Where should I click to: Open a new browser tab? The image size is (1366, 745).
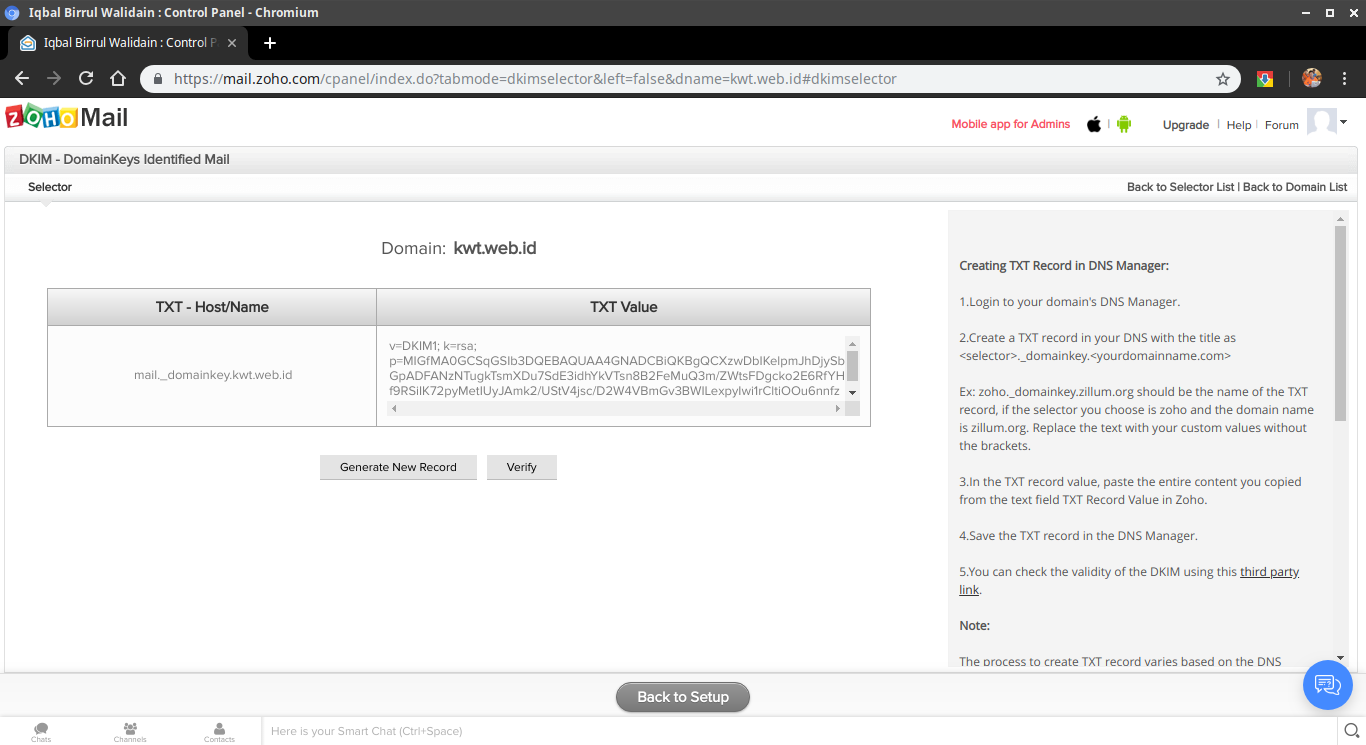[x=270, y=43]
